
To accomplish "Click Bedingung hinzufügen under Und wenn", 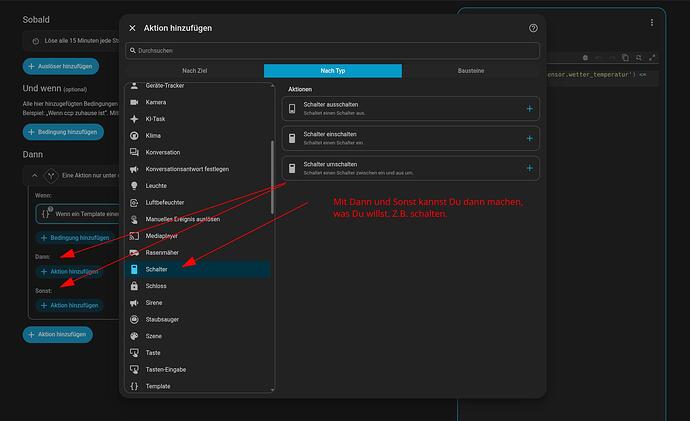I will tap(63, 132).
